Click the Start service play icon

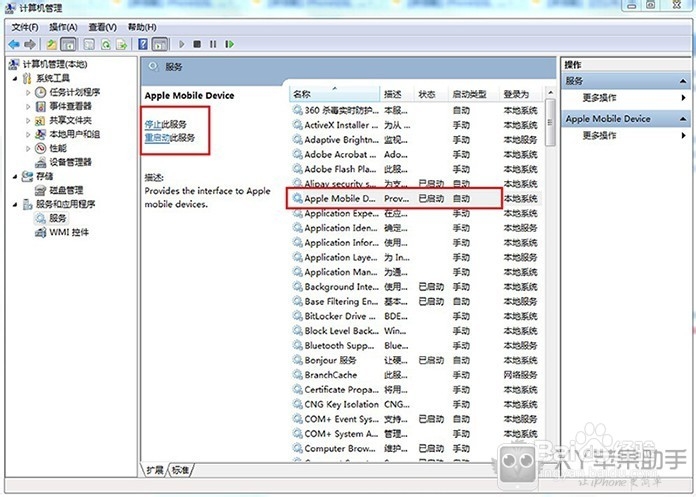point(182,44)
